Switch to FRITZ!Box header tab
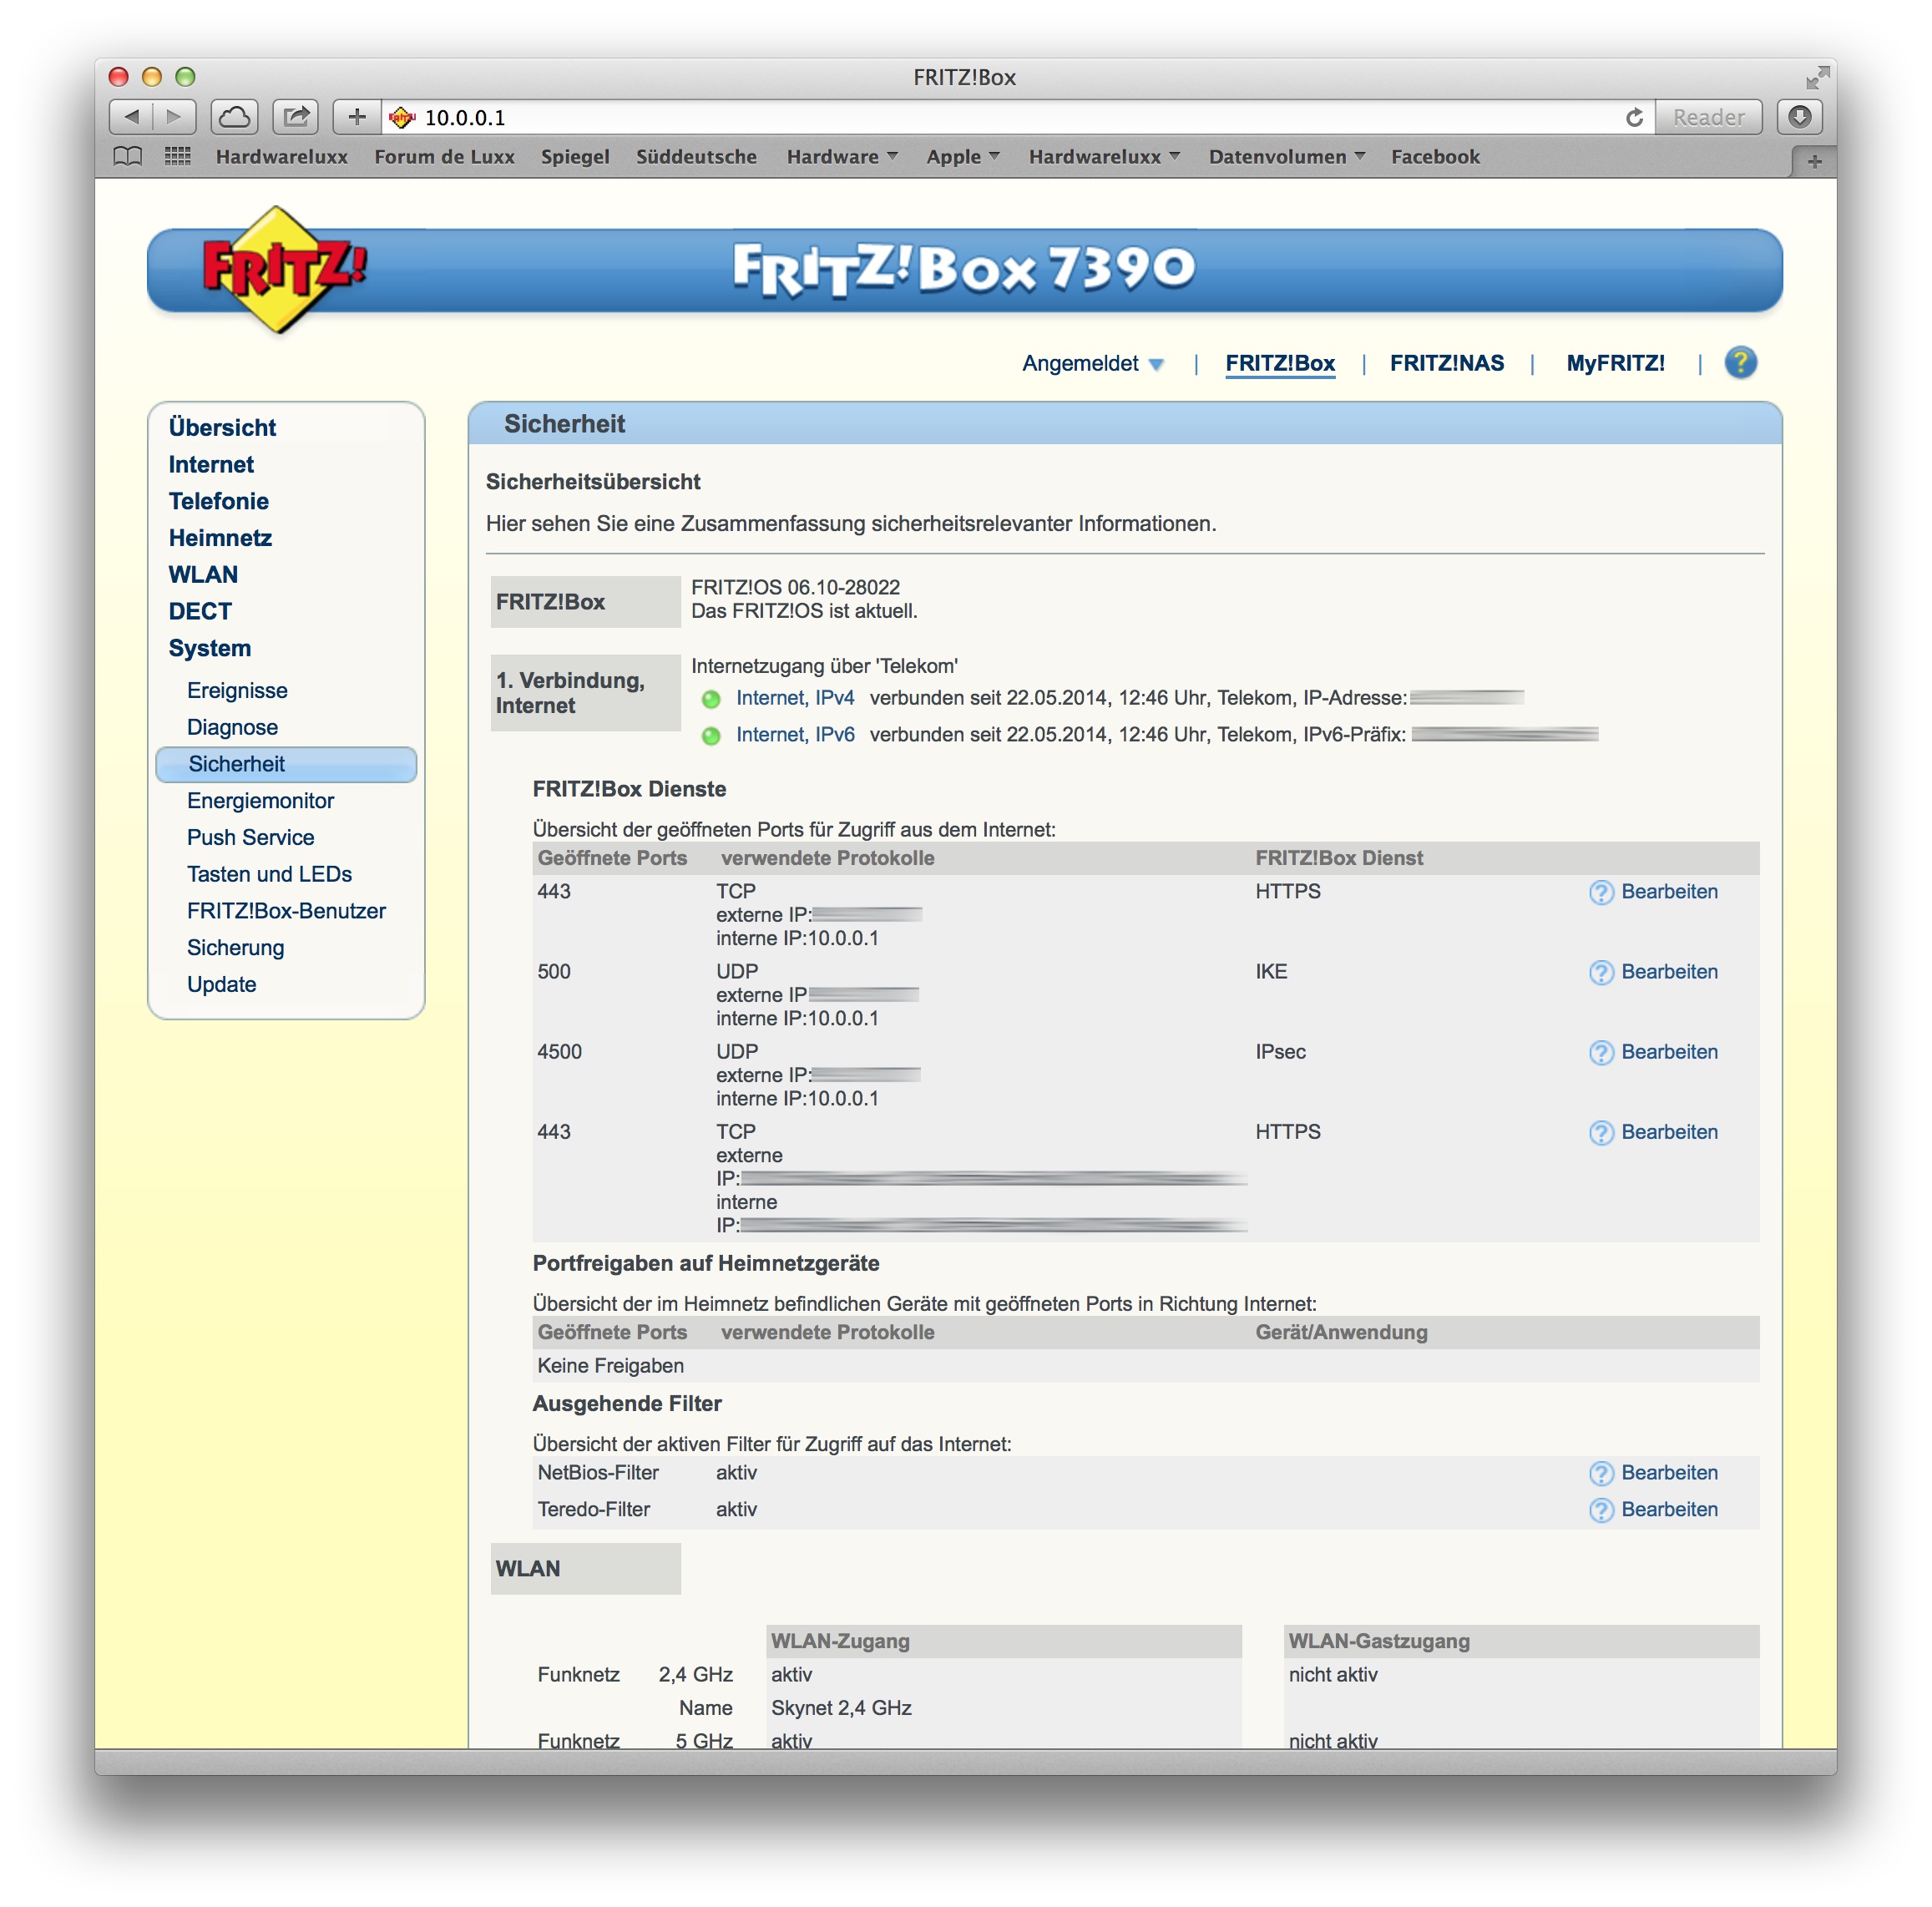 click(1280, 363)
